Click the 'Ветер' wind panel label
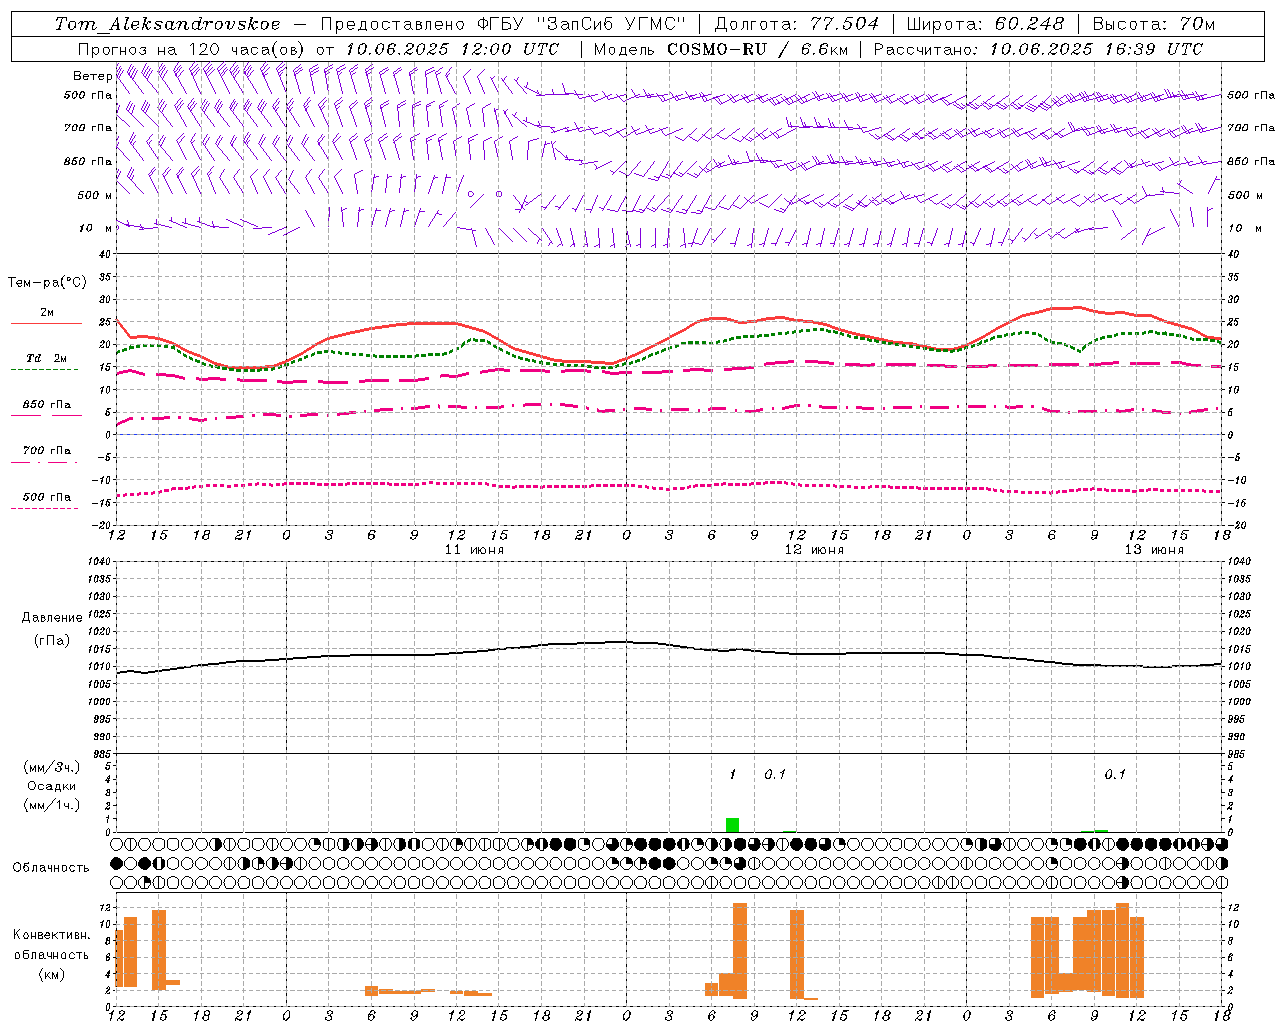This screenshot has width=1280, height=1024. (x=92, y=76)
